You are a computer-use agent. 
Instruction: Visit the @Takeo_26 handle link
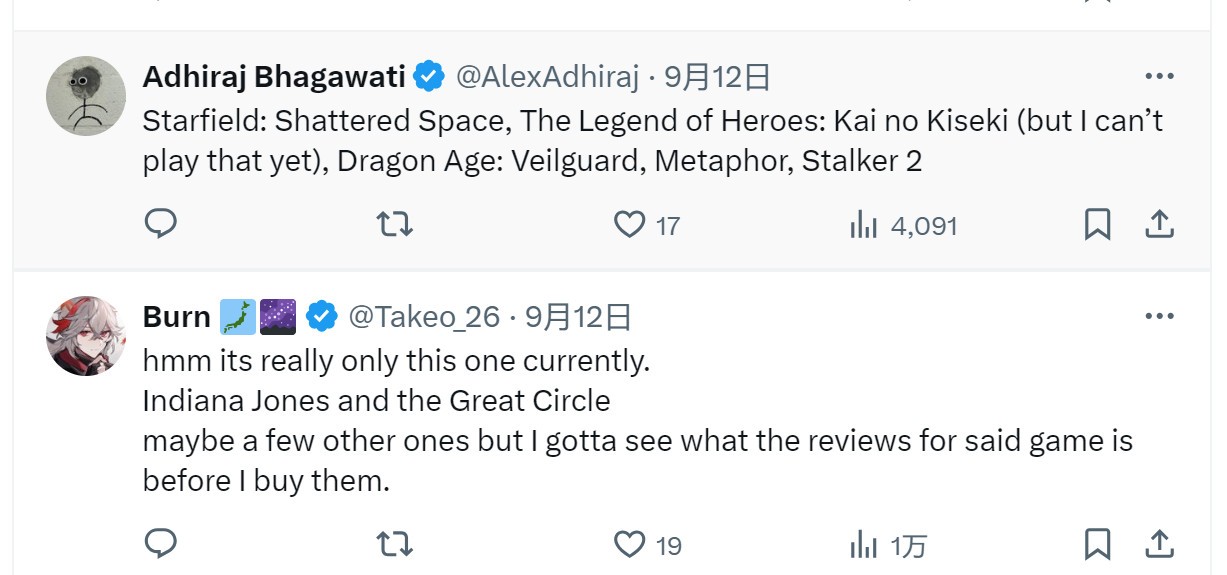point(423,317)
